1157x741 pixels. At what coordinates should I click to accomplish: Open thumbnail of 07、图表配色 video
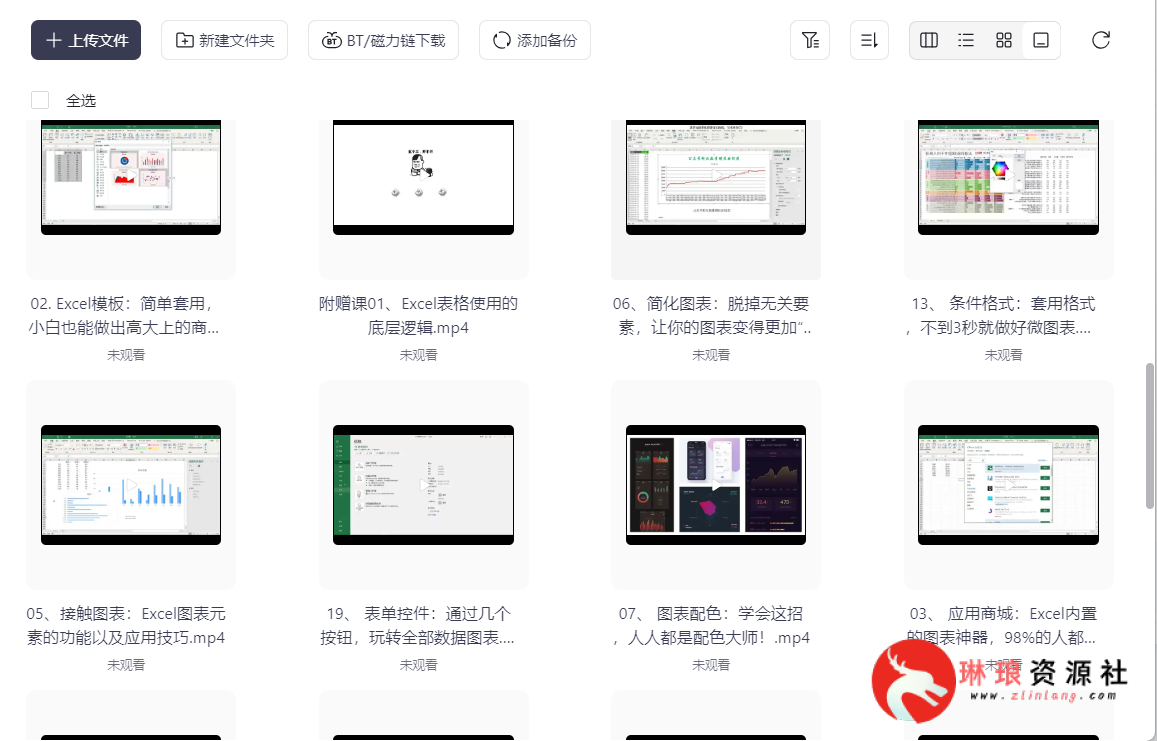click(716, 485)
